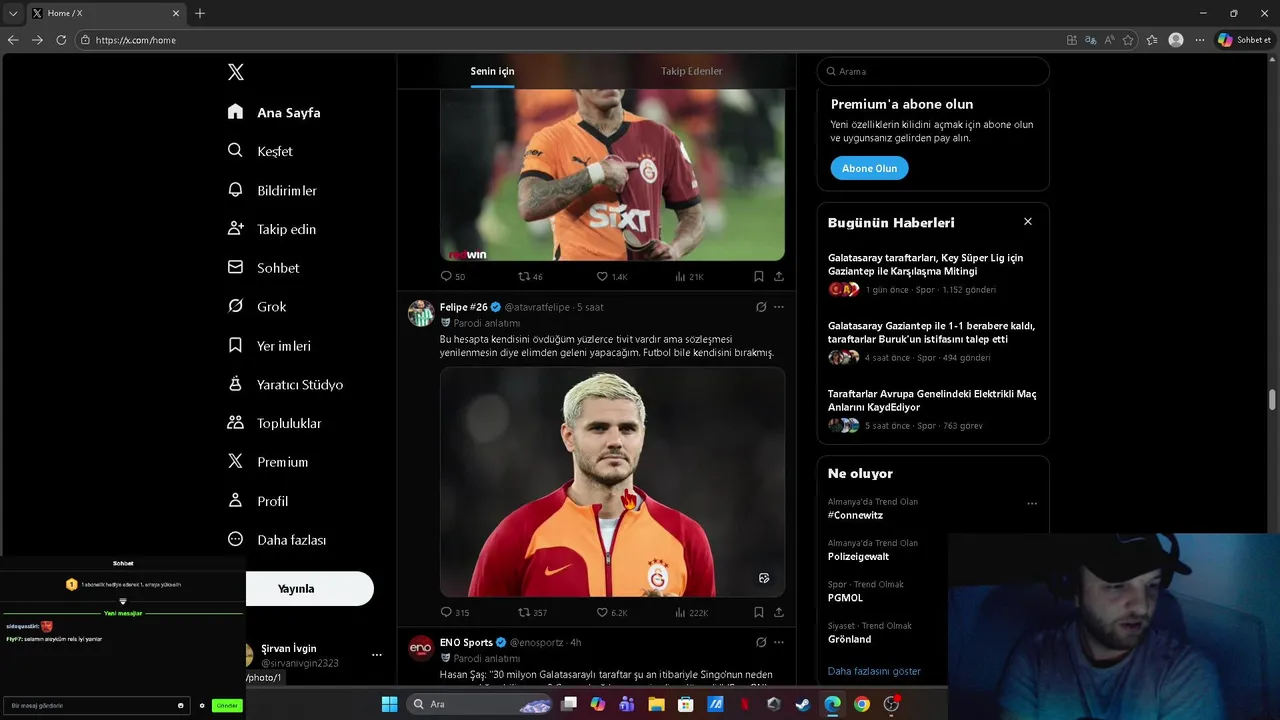Open Polizeigewalt trend
This screenshot has height=720, width=1280.
[858, 556]
